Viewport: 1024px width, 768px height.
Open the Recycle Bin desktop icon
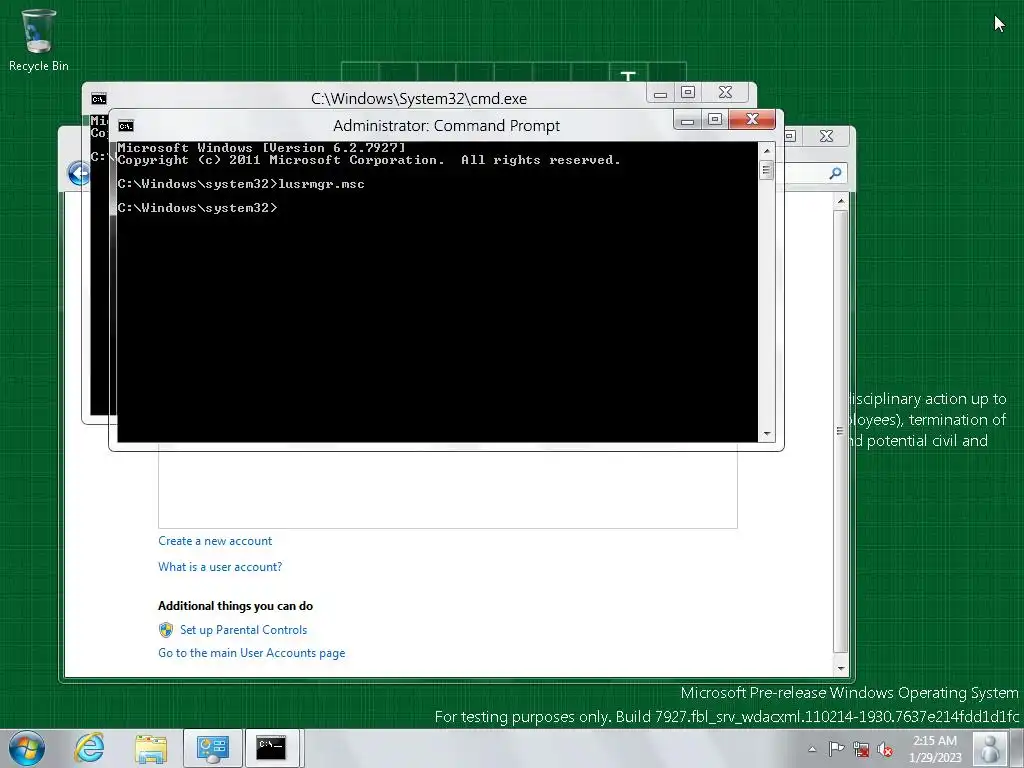[x=38, y=39]
